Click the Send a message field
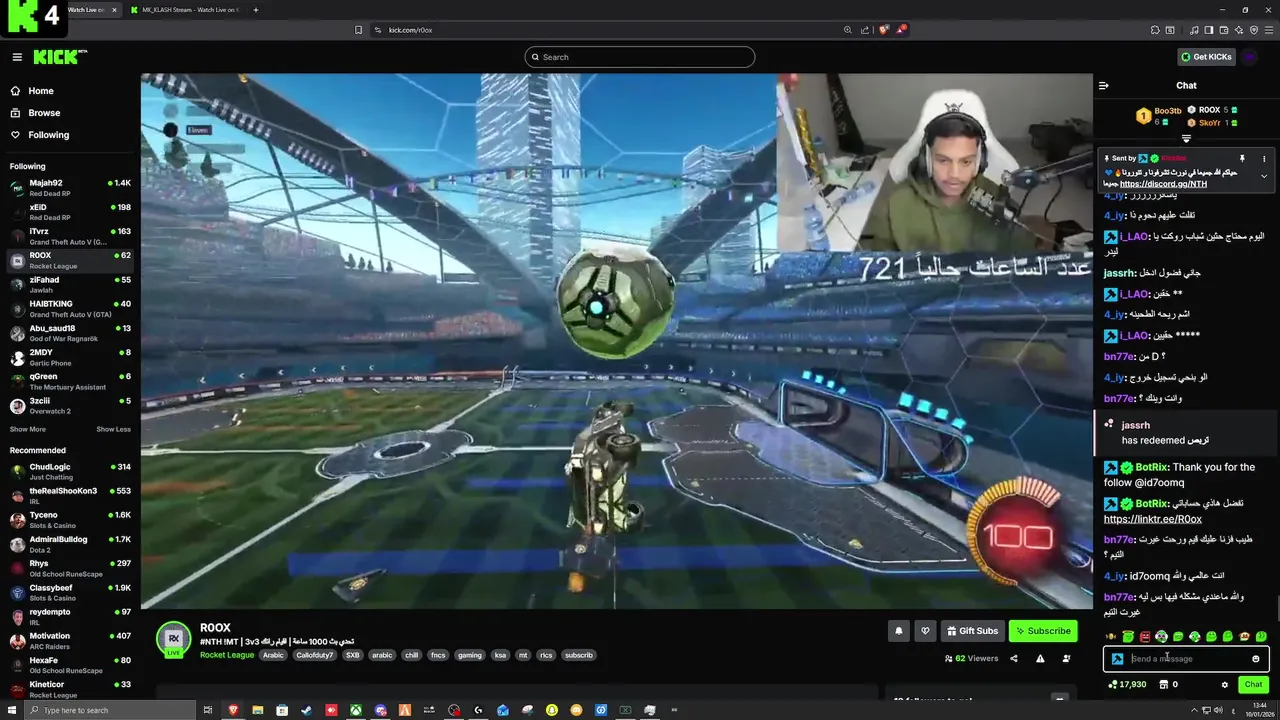This screenshot has width=1280, height=720. pos(1186,659)
